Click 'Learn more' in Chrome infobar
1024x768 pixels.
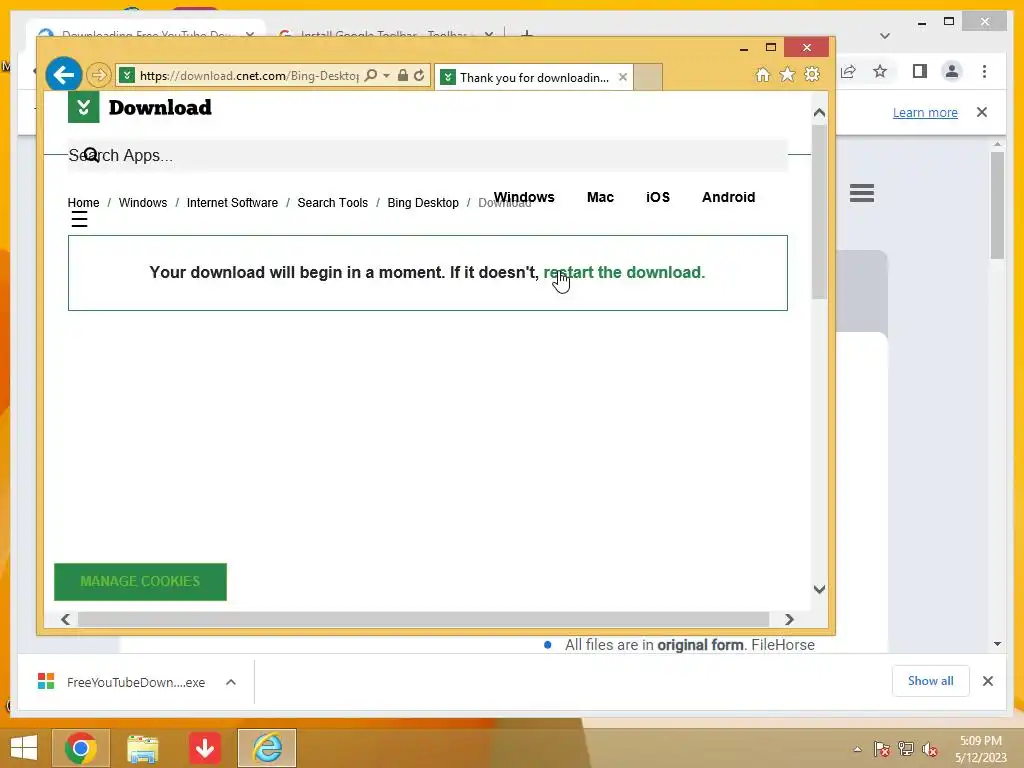point(925,112)
